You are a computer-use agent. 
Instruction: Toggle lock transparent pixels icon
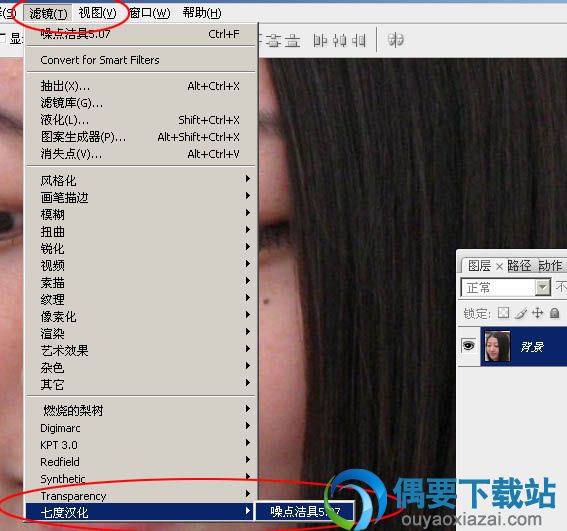(503, 313)
